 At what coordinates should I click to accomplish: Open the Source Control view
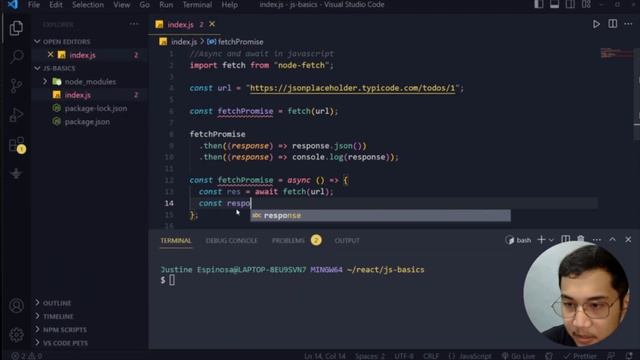[16, 85]
